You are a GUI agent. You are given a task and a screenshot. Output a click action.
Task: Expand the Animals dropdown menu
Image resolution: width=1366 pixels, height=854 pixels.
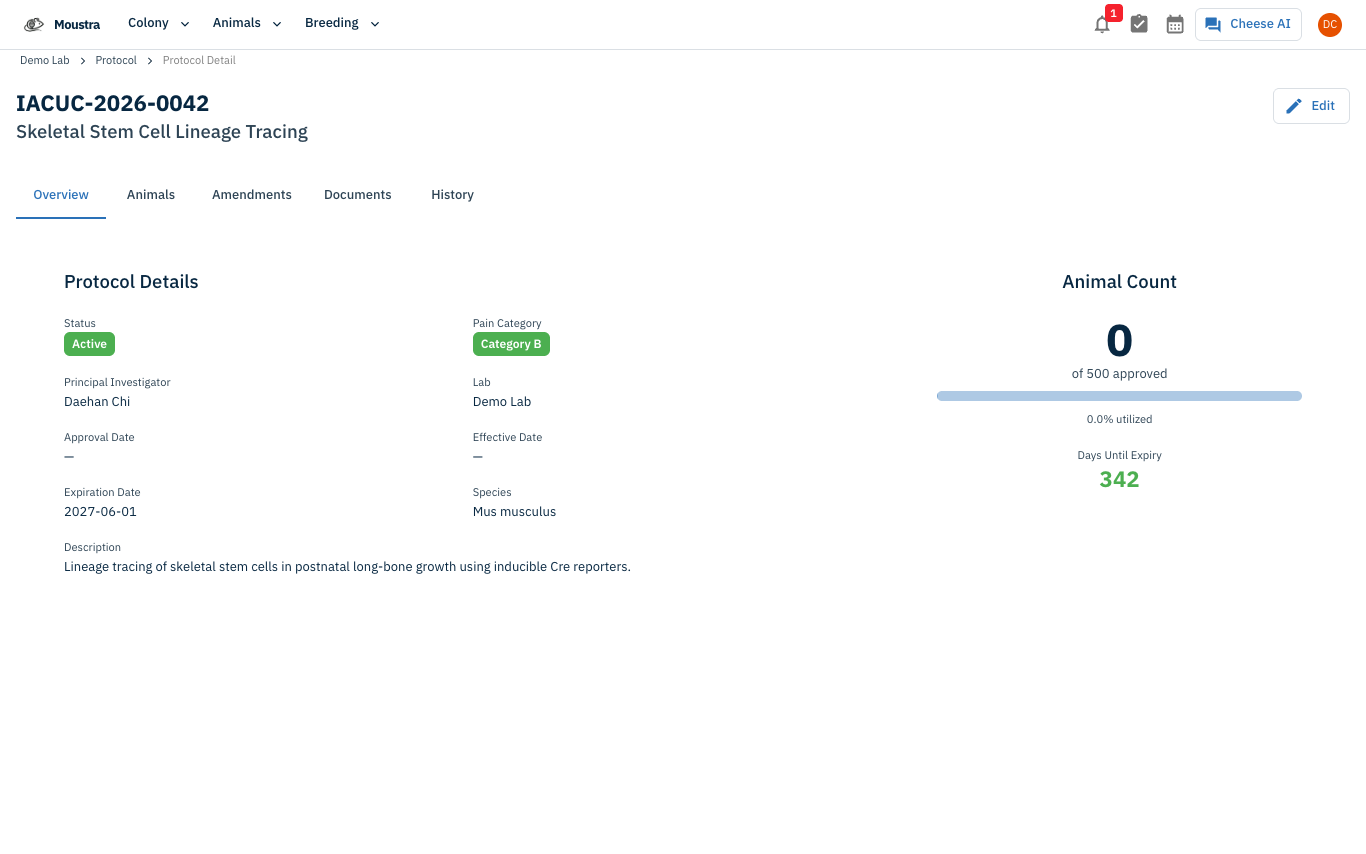pyautogui.click(x=247, y=24)
